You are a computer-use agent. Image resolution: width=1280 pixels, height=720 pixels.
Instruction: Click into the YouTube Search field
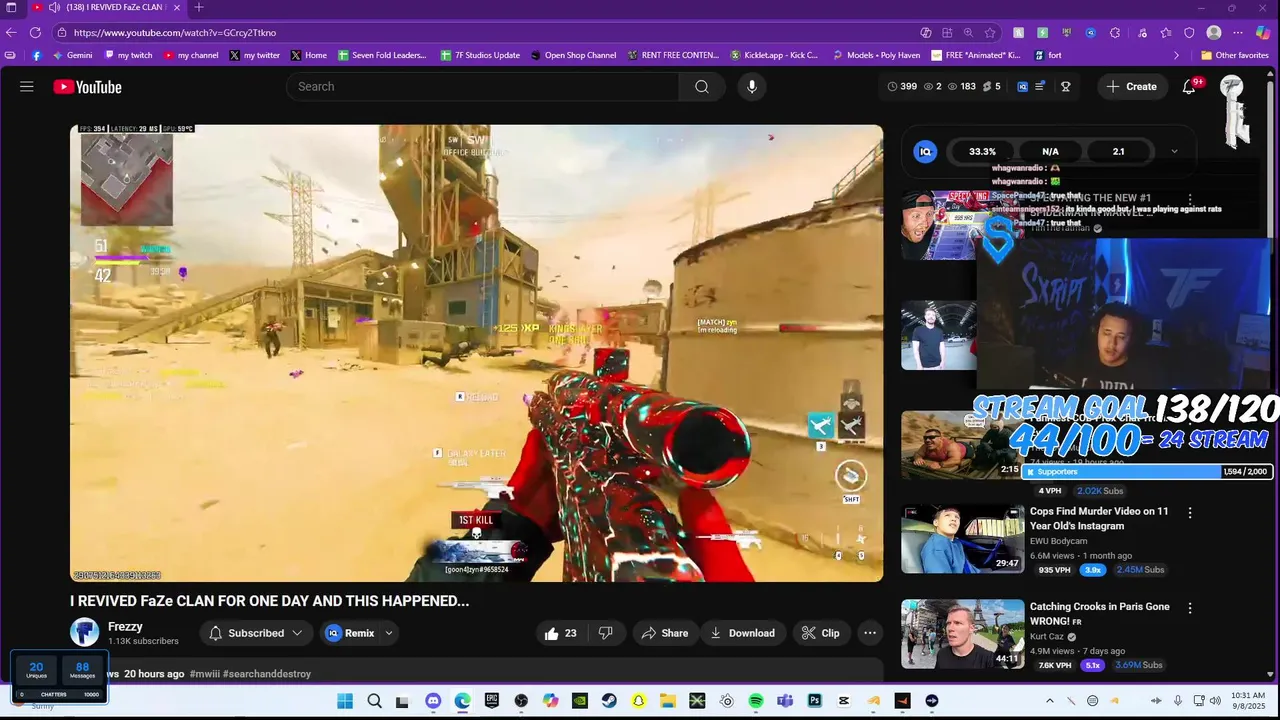pos(482,87)
